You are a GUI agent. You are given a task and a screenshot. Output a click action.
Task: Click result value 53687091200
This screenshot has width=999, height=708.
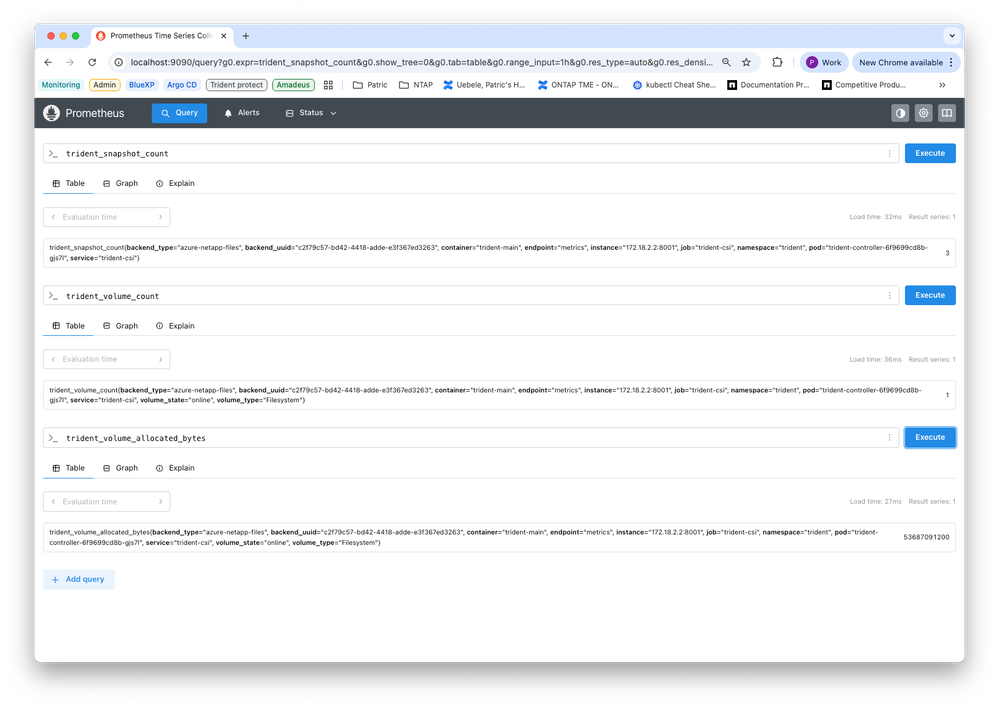[x=926, y=537]
